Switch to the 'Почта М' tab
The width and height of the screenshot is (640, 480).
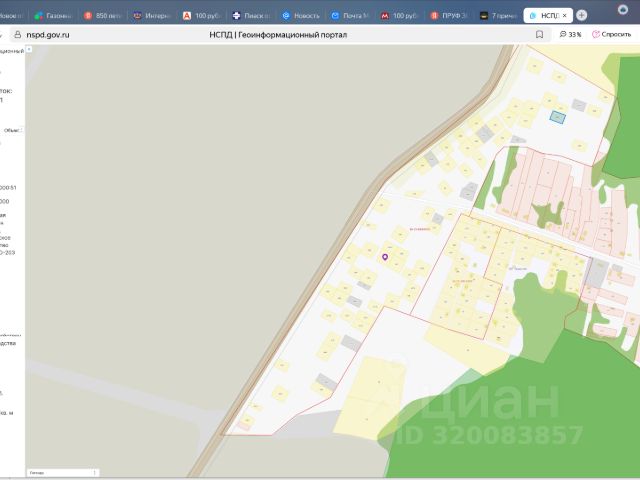[350, 16]
